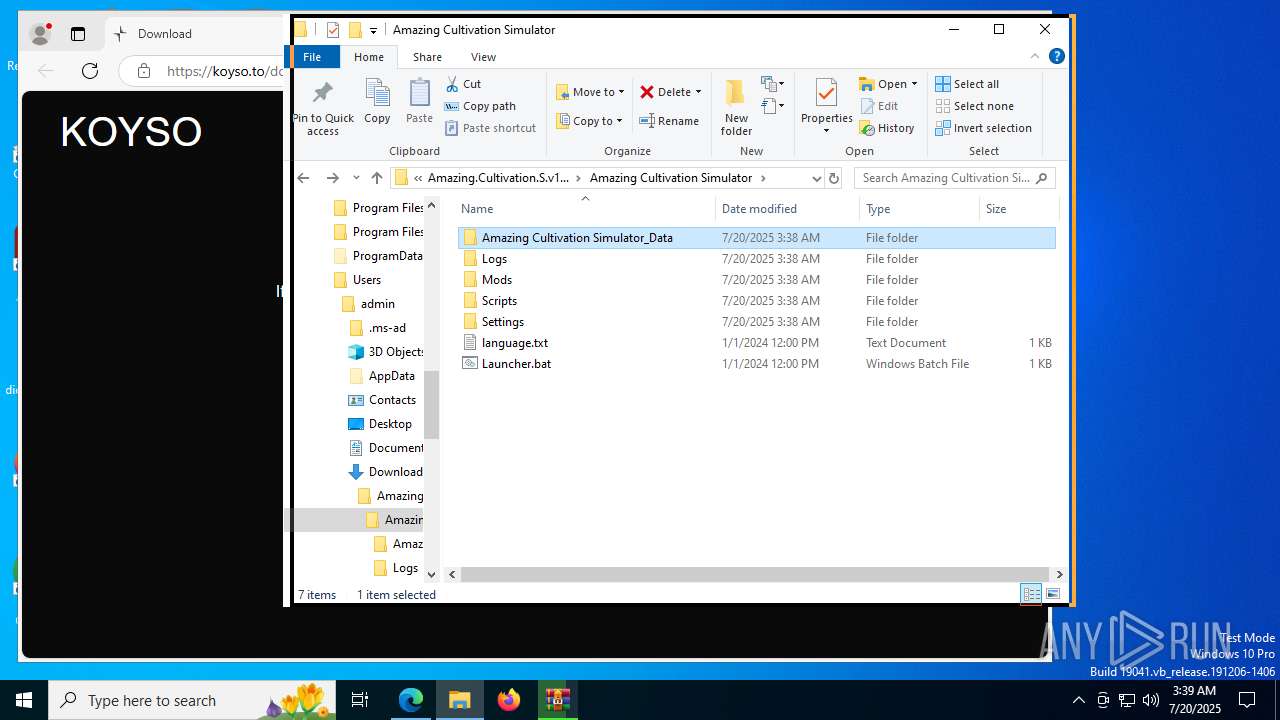Click the horizontal scrollbar right arrow

(1060, 574)
